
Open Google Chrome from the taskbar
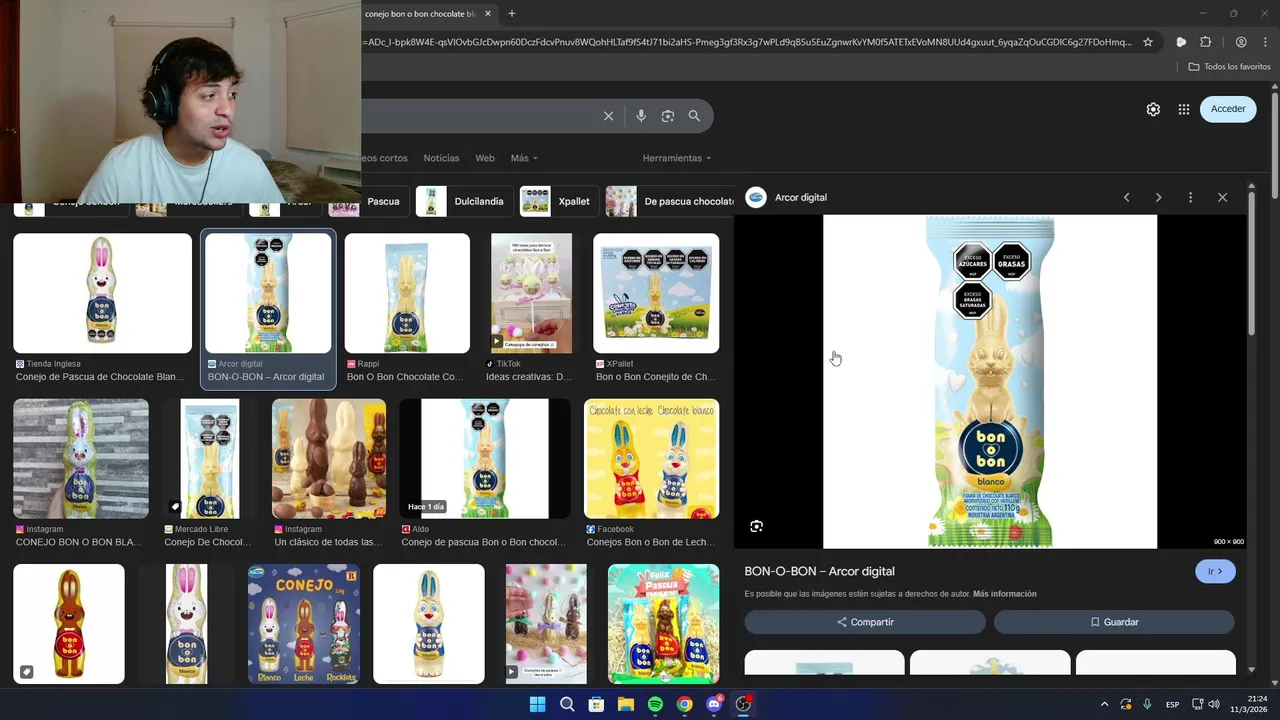point(684,704)
